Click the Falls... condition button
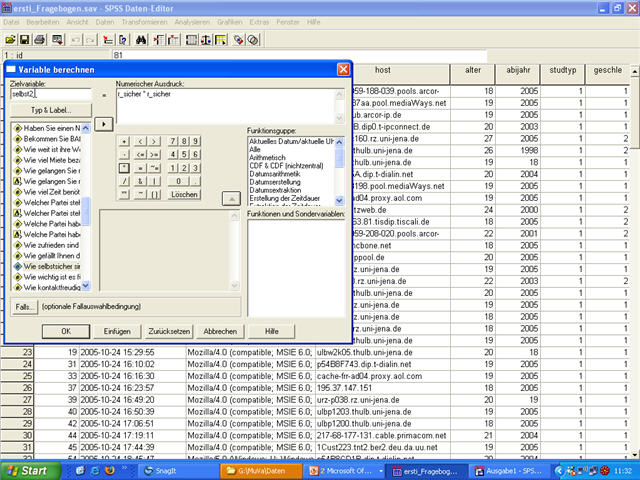This screenshot has height=480, width=640. (x=25, y=305)
